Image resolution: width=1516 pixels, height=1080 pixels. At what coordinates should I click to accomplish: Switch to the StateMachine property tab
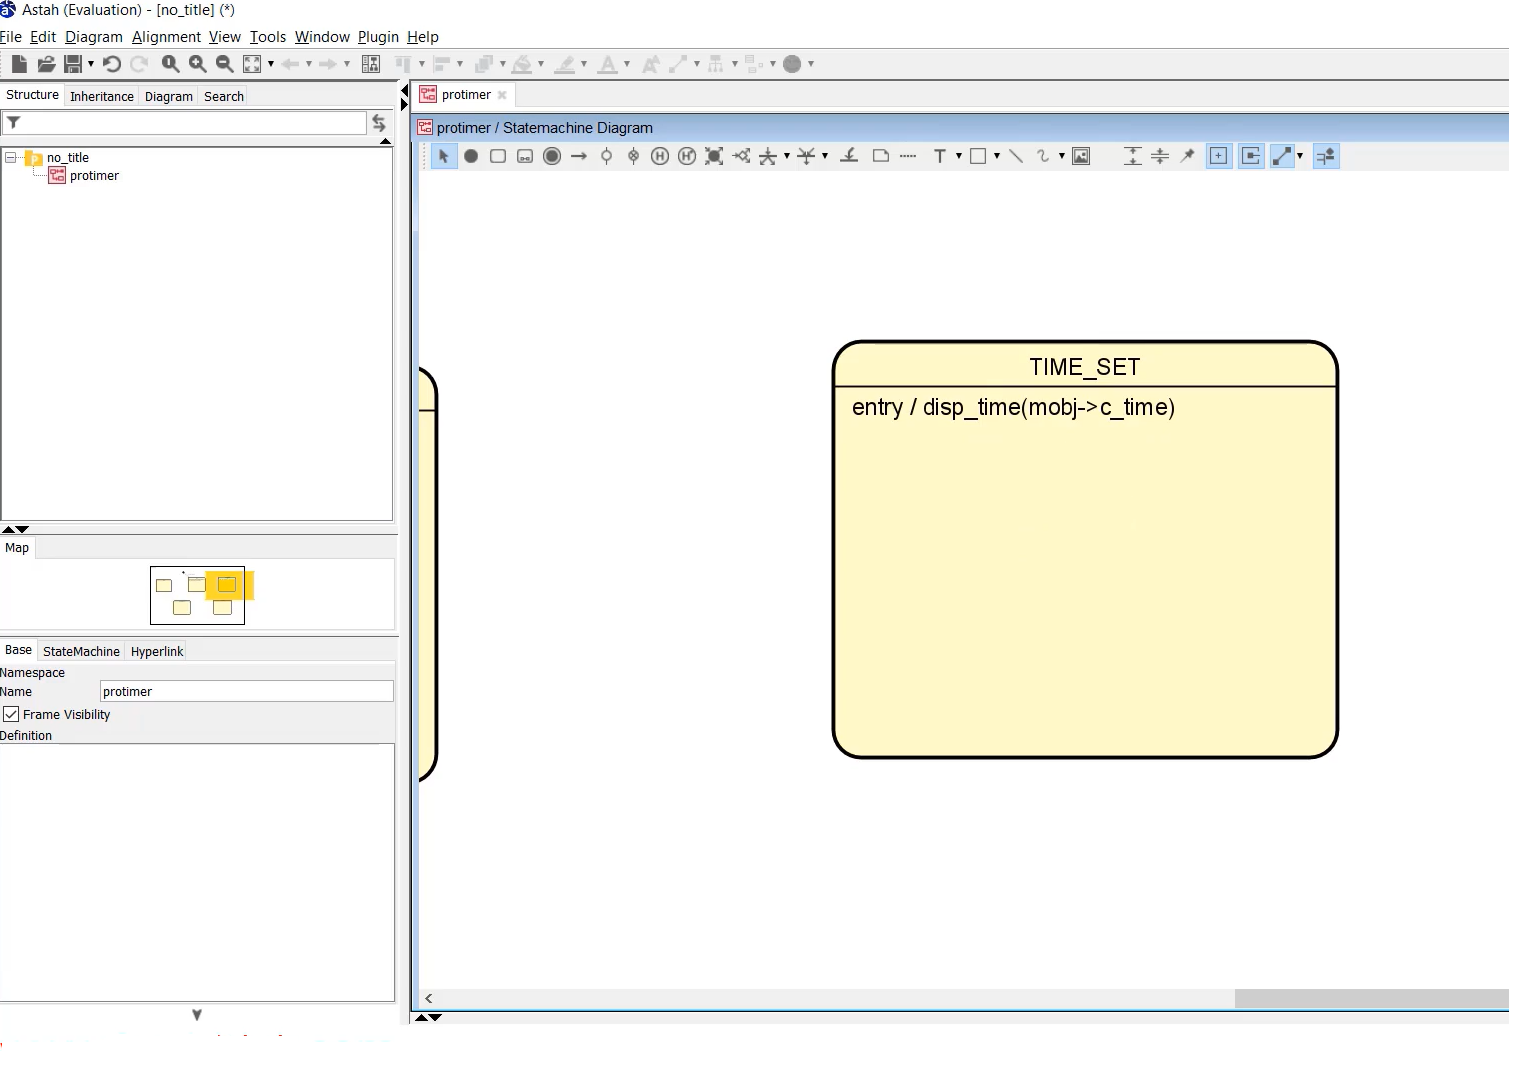click(81, 651)
